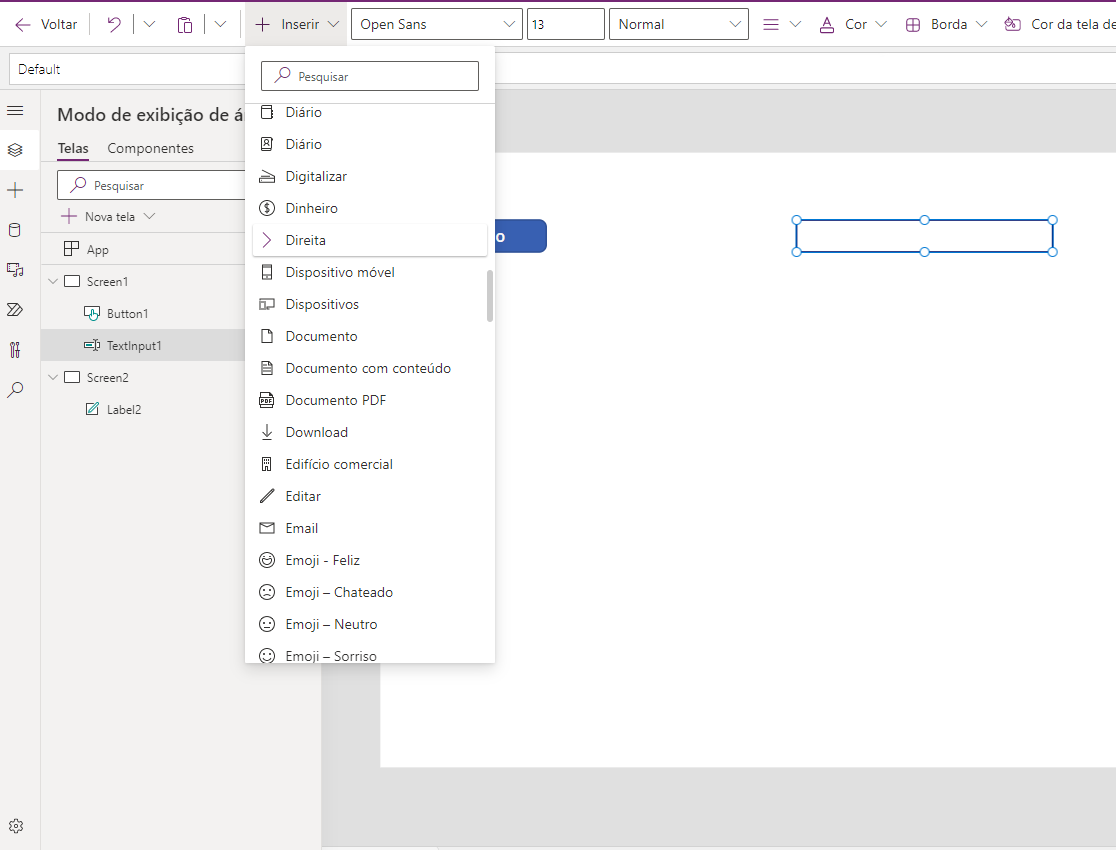1116x850 pixels.
Task: Click the Voltar back arrow
Action: click(x=23, y=24)
